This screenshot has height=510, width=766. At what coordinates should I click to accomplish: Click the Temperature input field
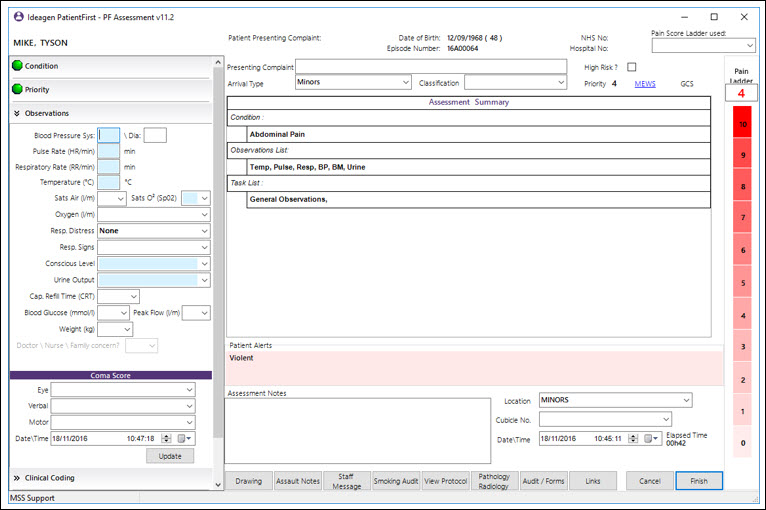(108, 182)
